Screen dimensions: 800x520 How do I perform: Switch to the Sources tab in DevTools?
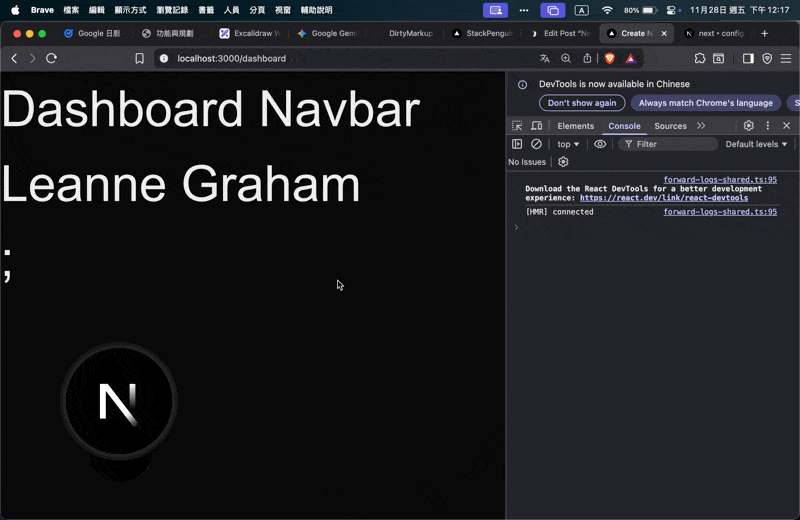click(x=670, y=126)
